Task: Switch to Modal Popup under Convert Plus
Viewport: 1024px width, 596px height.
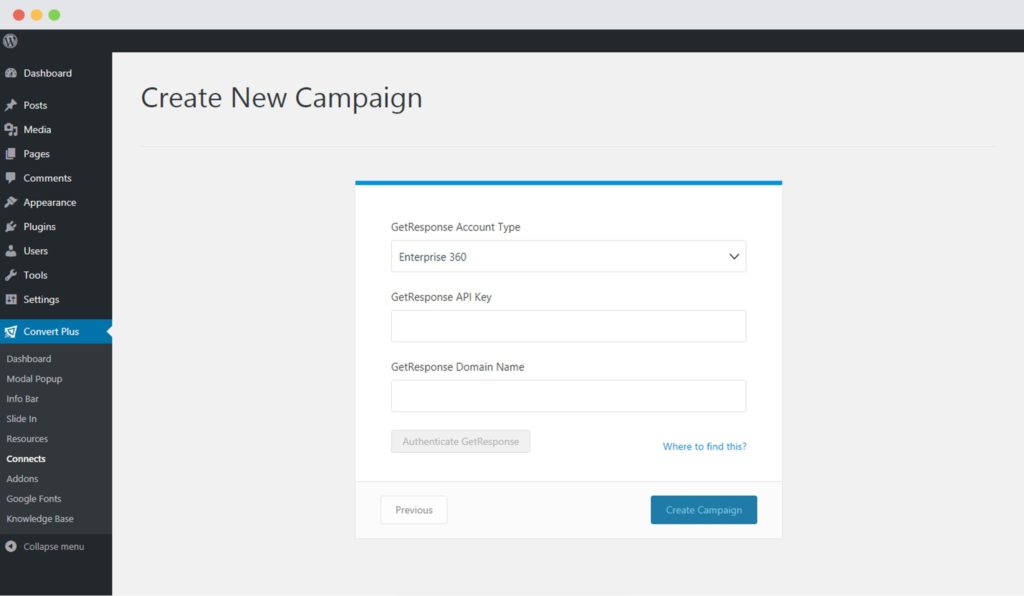Action: pyautogui.click(x=33, y=378)
